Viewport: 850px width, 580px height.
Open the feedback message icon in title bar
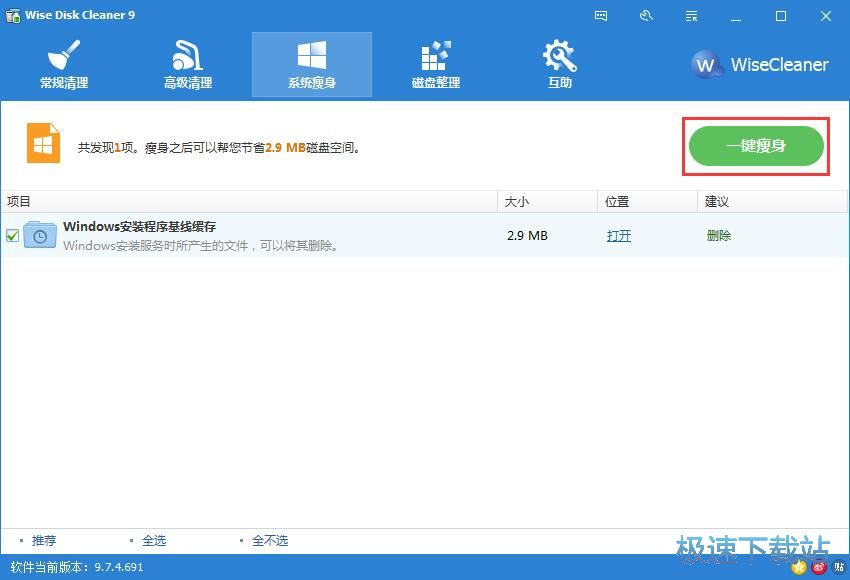point(601,16)
